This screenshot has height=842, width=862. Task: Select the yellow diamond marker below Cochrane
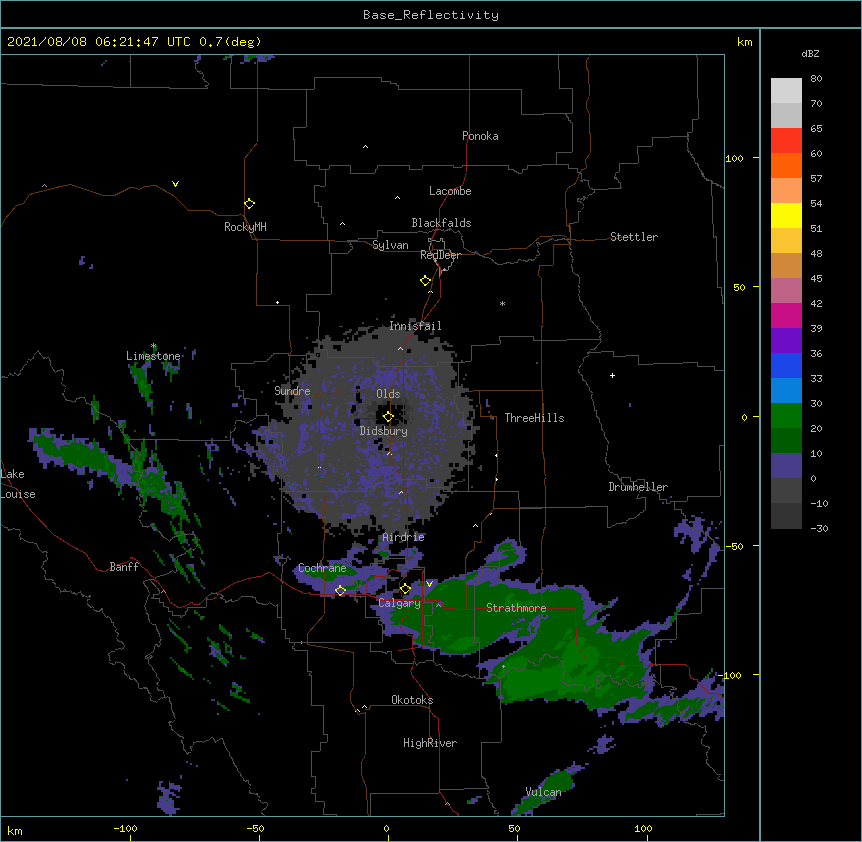(x=340, y=590)
